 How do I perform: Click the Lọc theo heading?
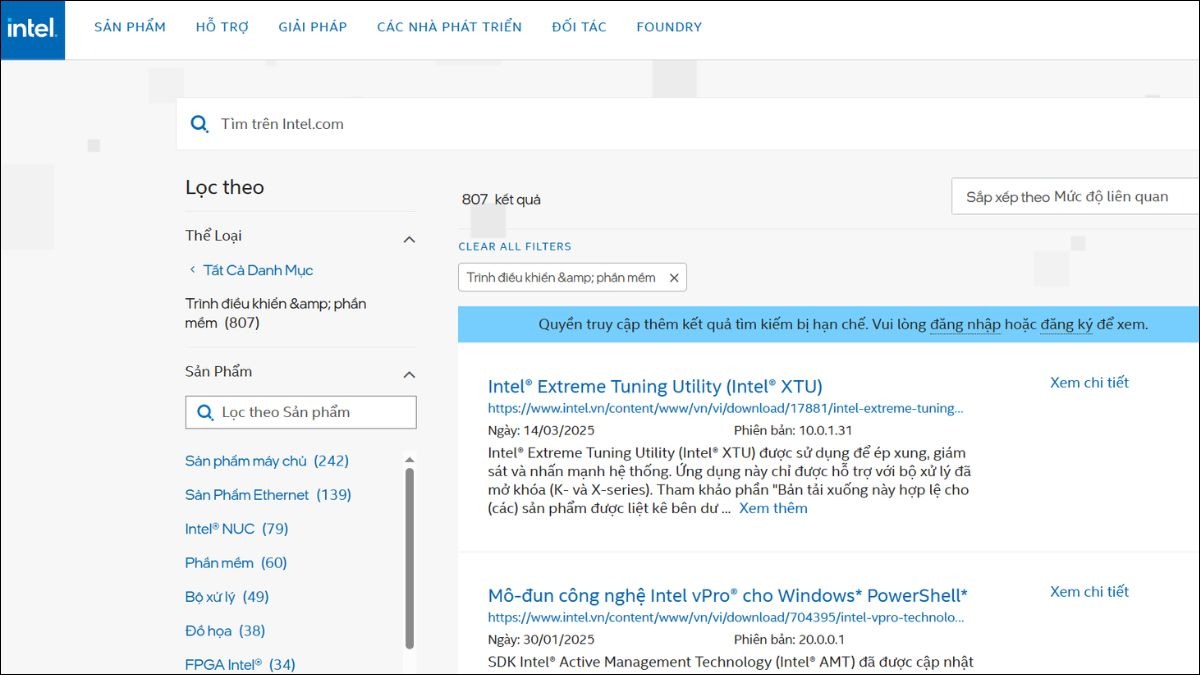(225, 187)
